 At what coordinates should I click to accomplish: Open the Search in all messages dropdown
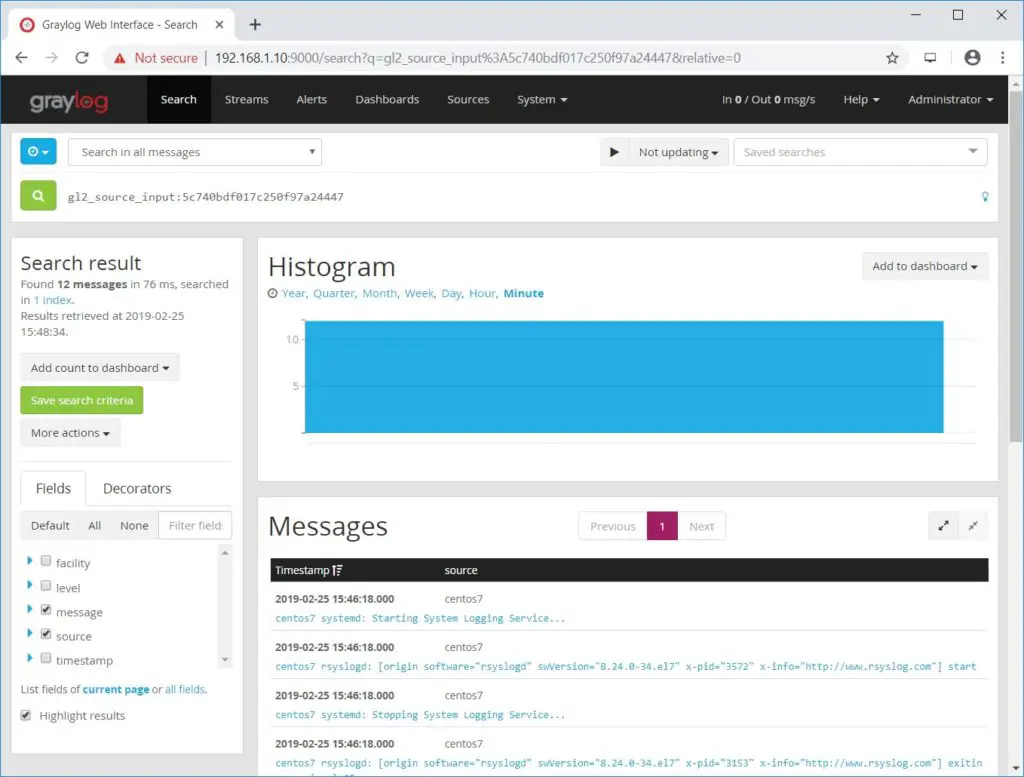coord(195,152)
